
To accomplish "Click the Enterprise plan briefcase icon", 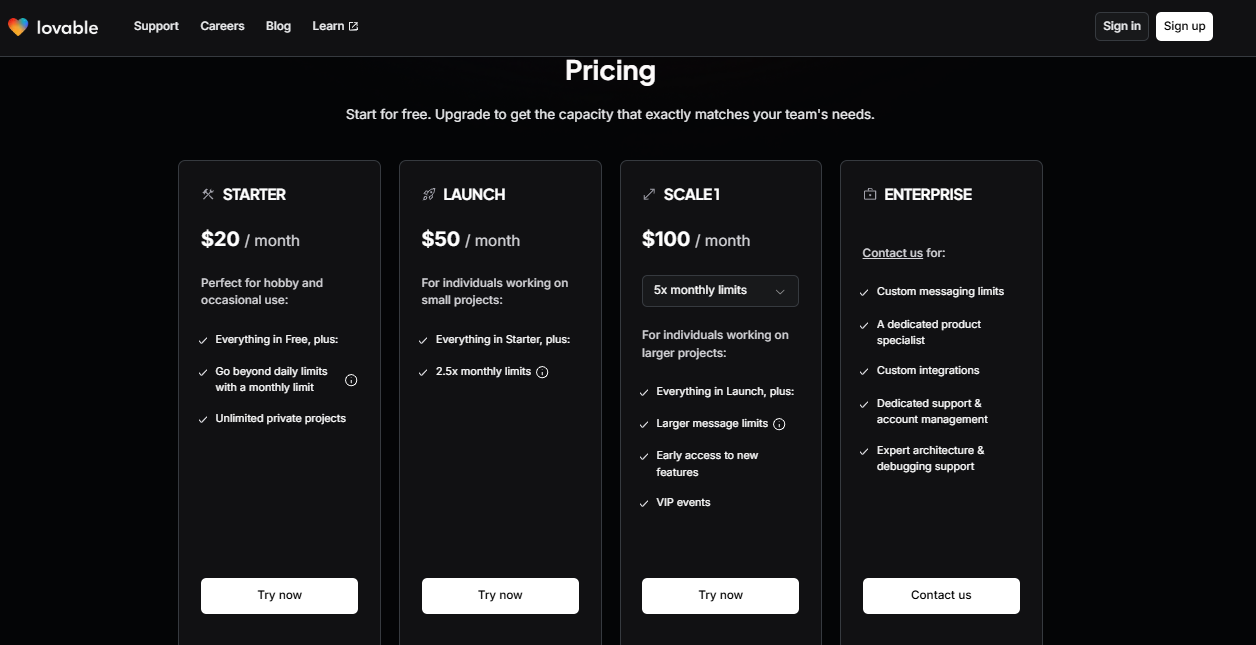I will pyautogui.click(x=870, y=194).
